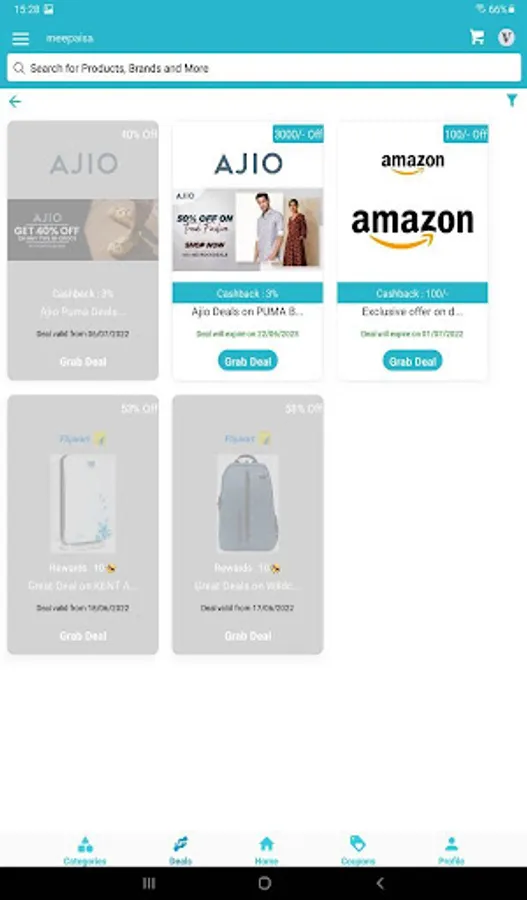Open Categories in bottom navigation
The height and width of the screenshot is (900, 527).
(x=85, y=851)
